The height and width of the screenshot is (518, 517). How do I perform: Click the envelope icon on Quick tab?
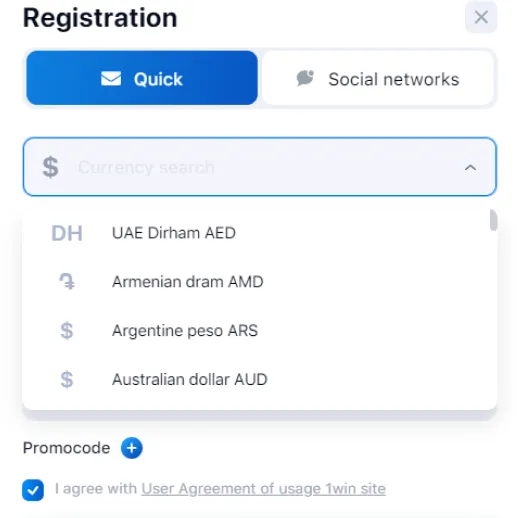pyautogui.click(x=111, y=79)
